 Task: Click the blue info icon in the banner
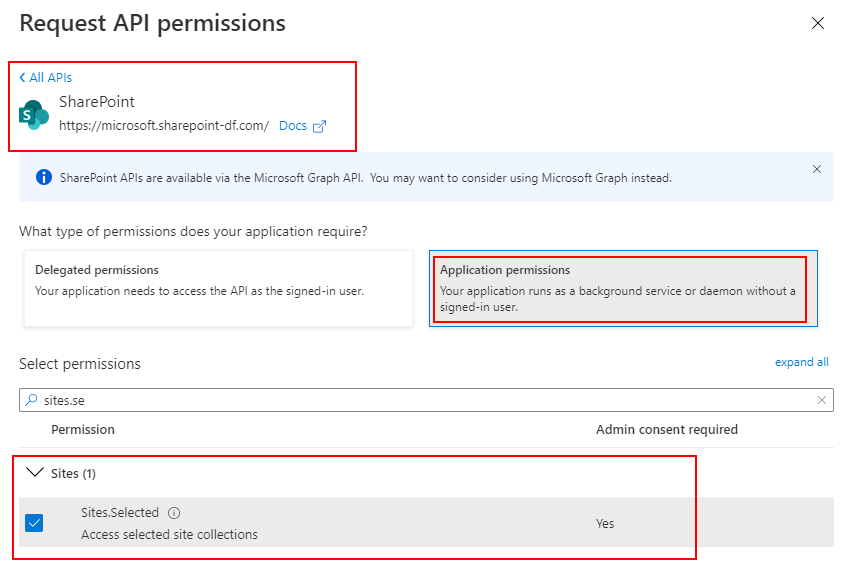tap(44, 177)
